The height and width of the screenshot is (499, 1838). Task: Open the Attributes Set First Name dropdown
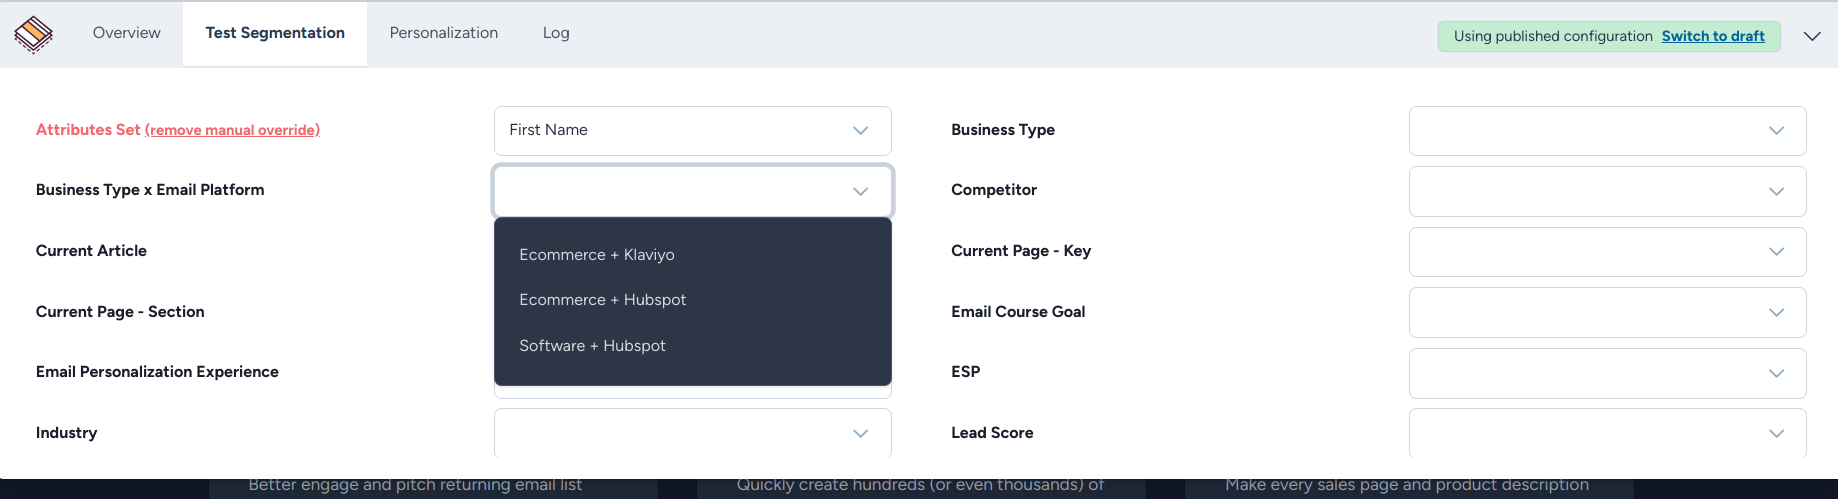point(692,131)
